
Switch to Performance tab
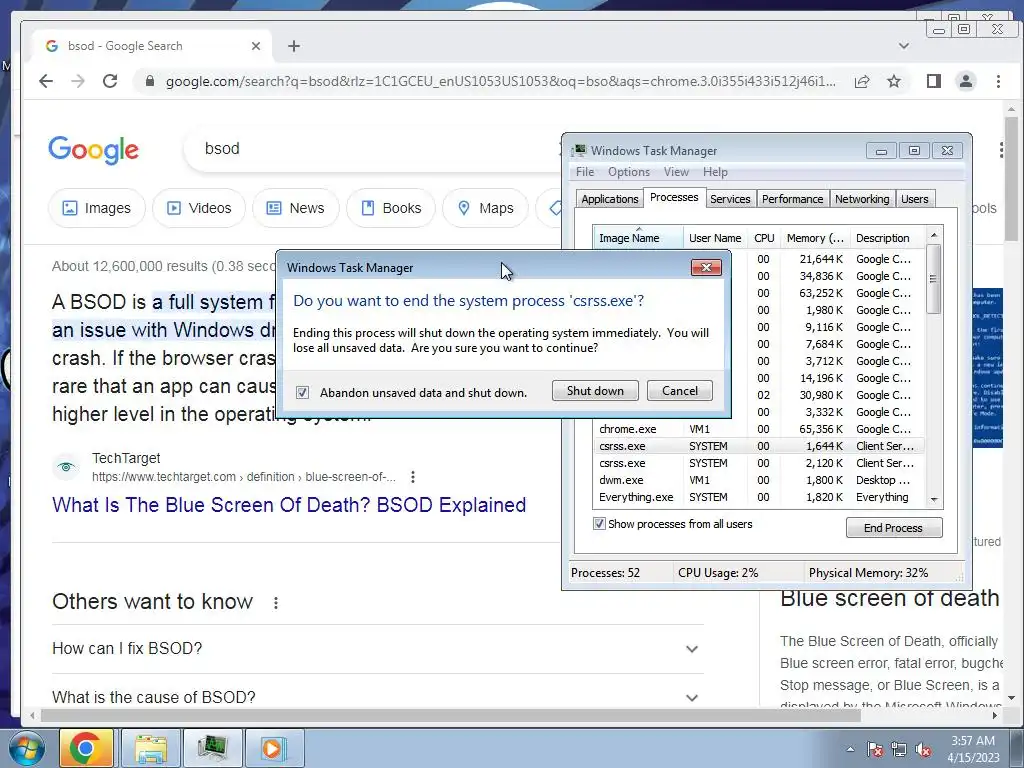(x=792, y=199)
